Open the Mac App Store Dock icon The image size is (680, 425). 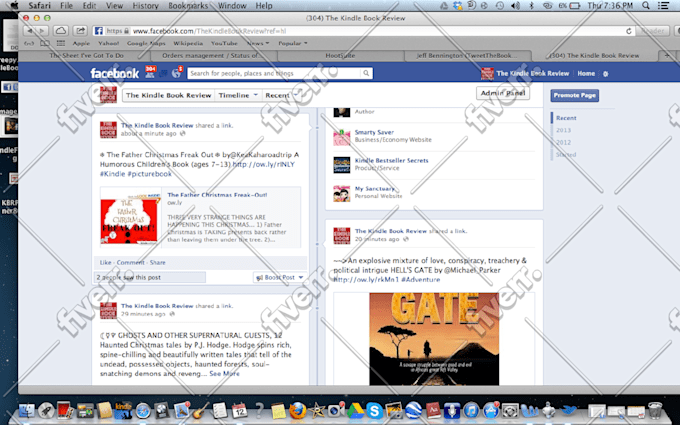[490, 410]
